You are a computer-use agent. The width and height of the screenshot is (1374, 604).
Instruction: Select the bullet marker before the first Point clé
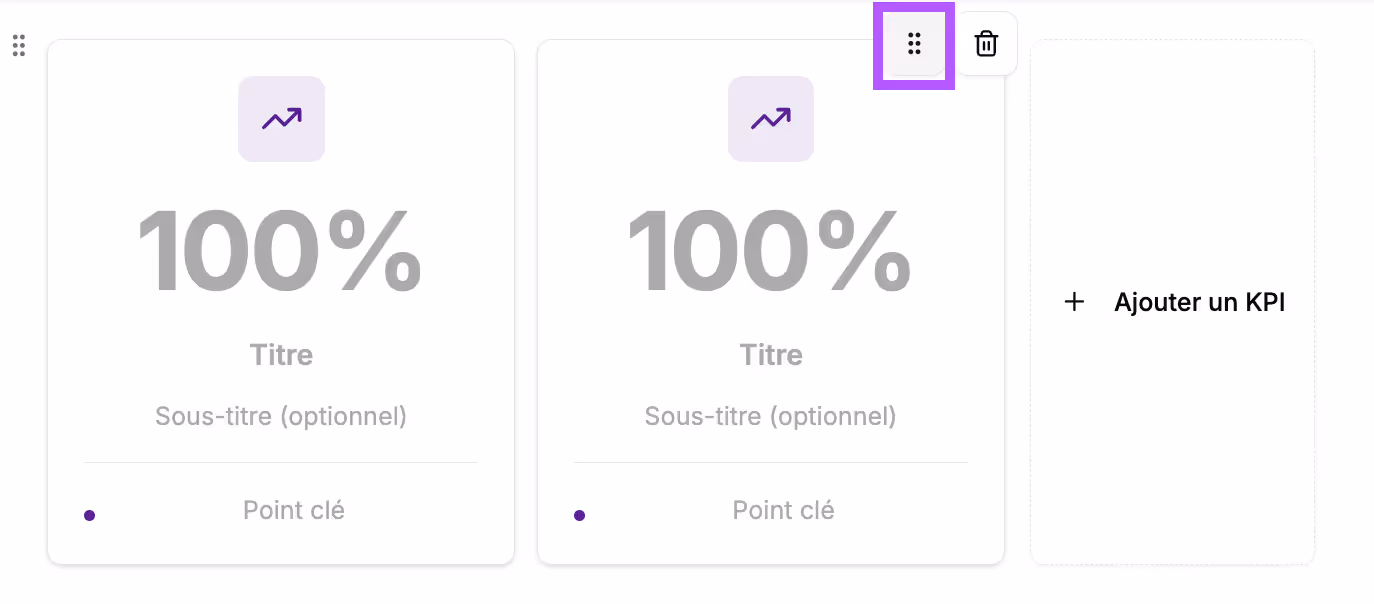point(90,514)
